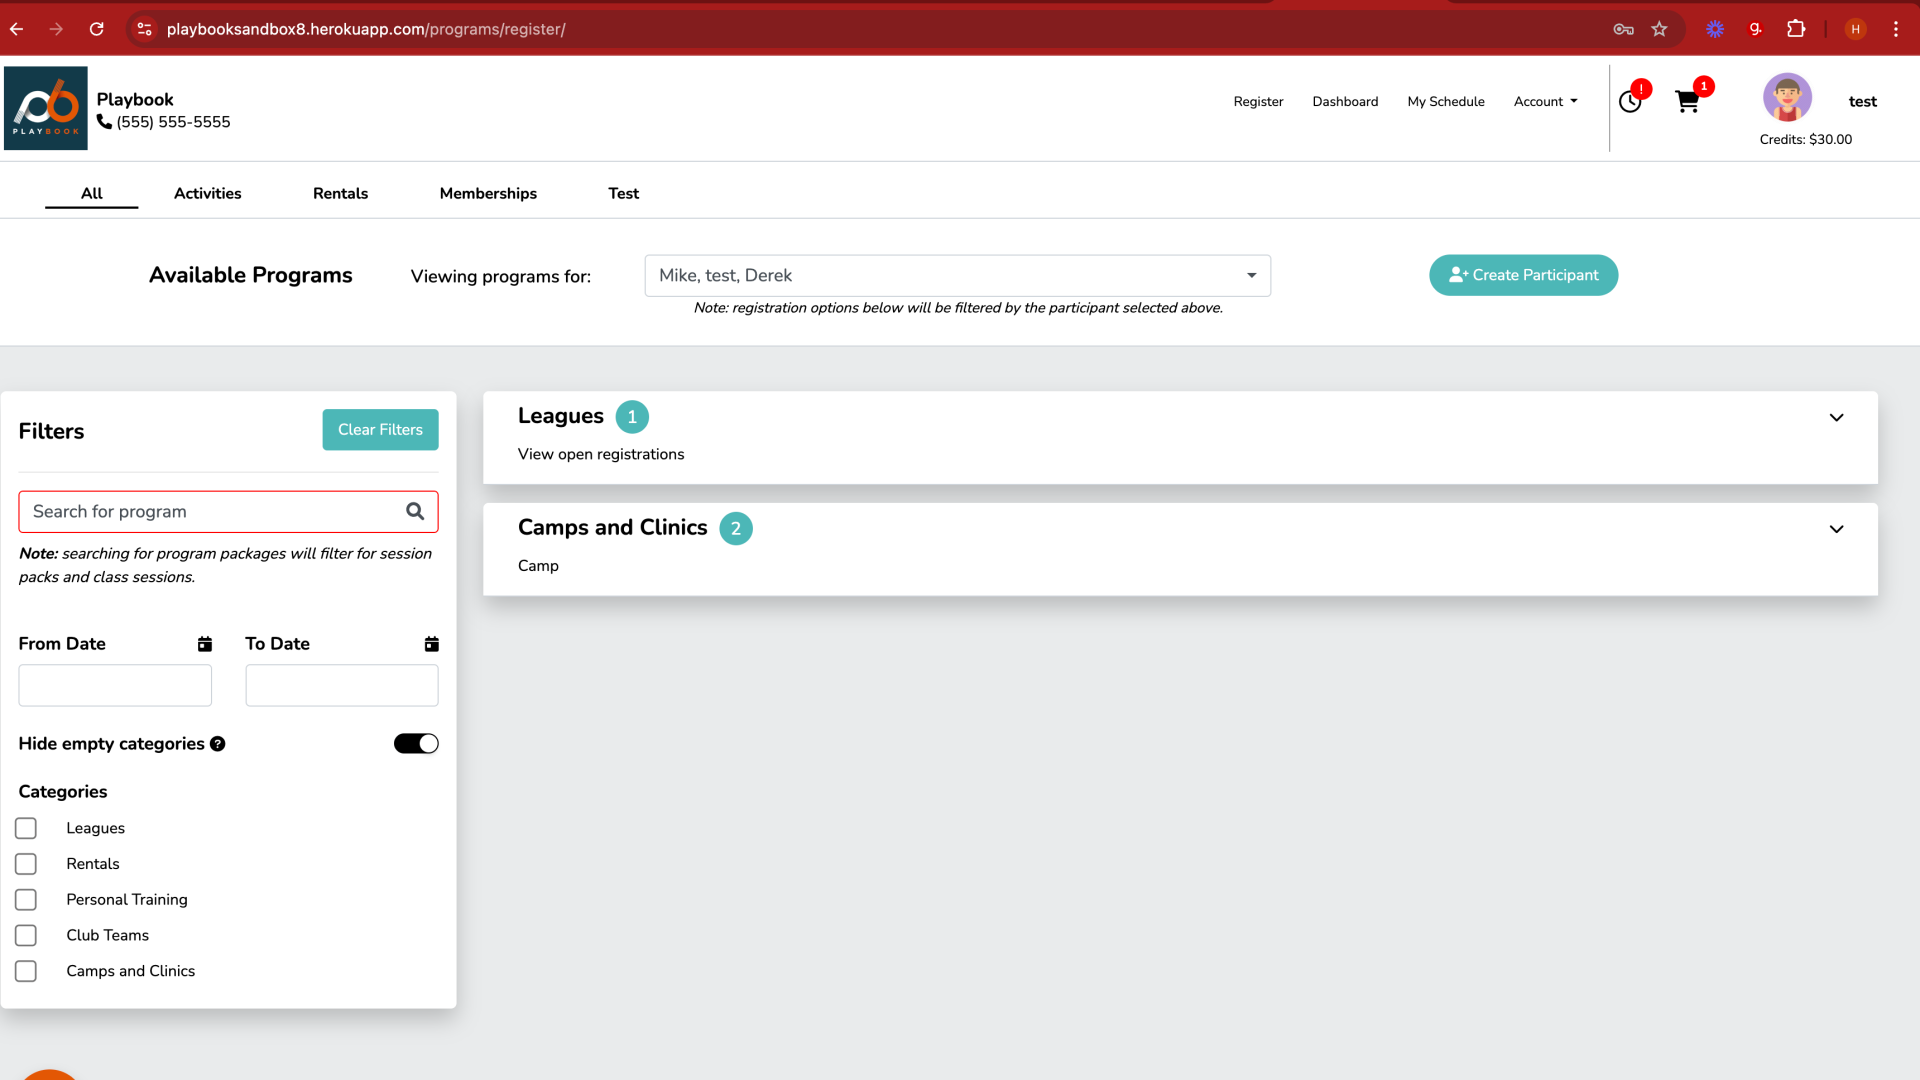The image size is (1920, 1080).
Task: Toggle the Hide empty categories switch
Action: coord(415,742)
